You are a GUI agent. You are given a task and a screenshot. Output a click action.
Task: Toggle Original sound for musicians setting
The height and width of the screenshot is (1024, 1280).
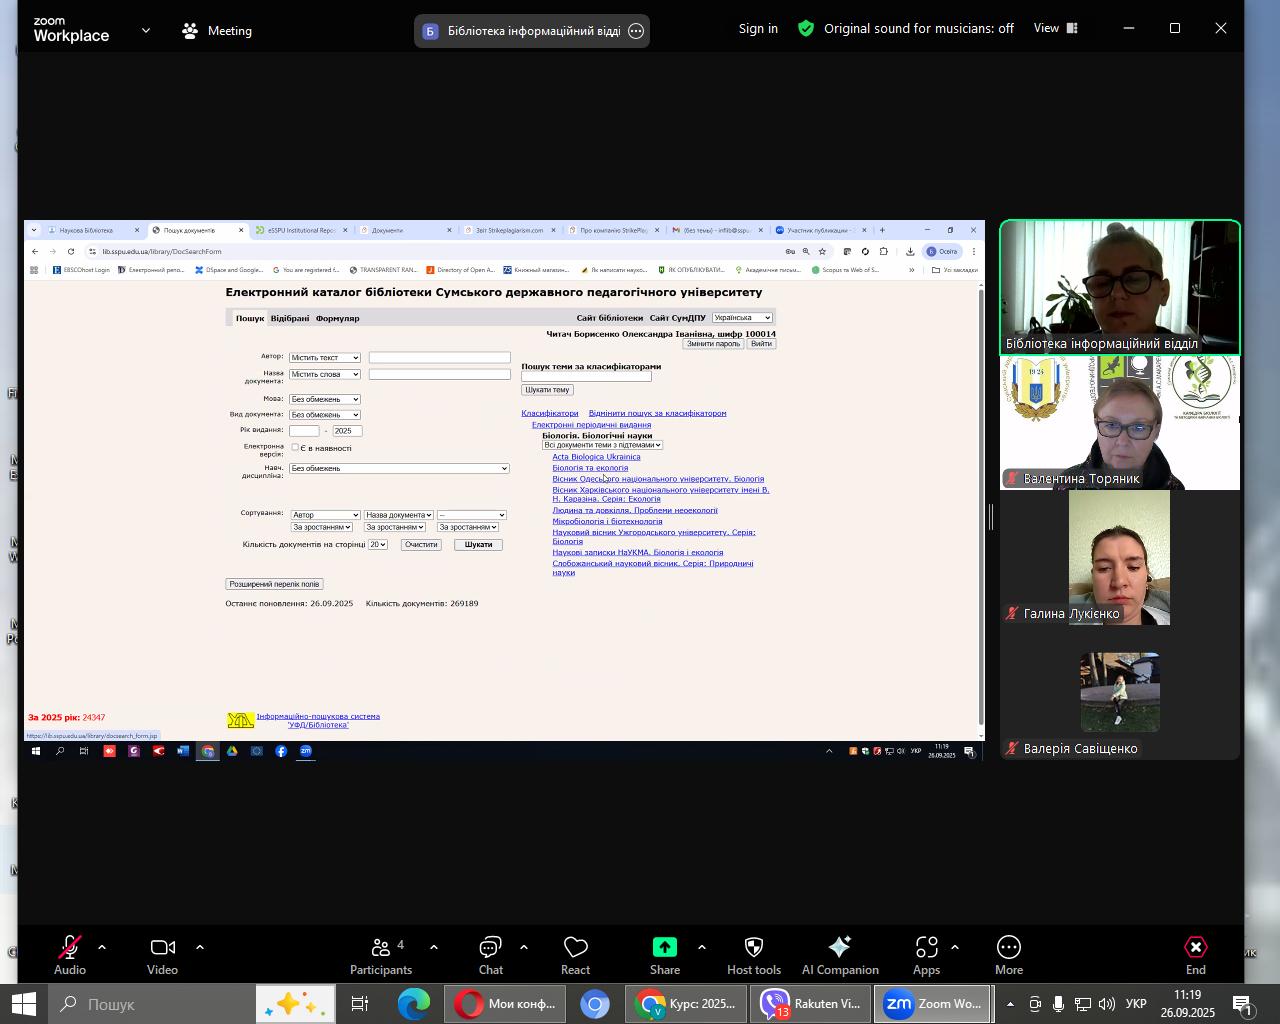pos(918,29)
